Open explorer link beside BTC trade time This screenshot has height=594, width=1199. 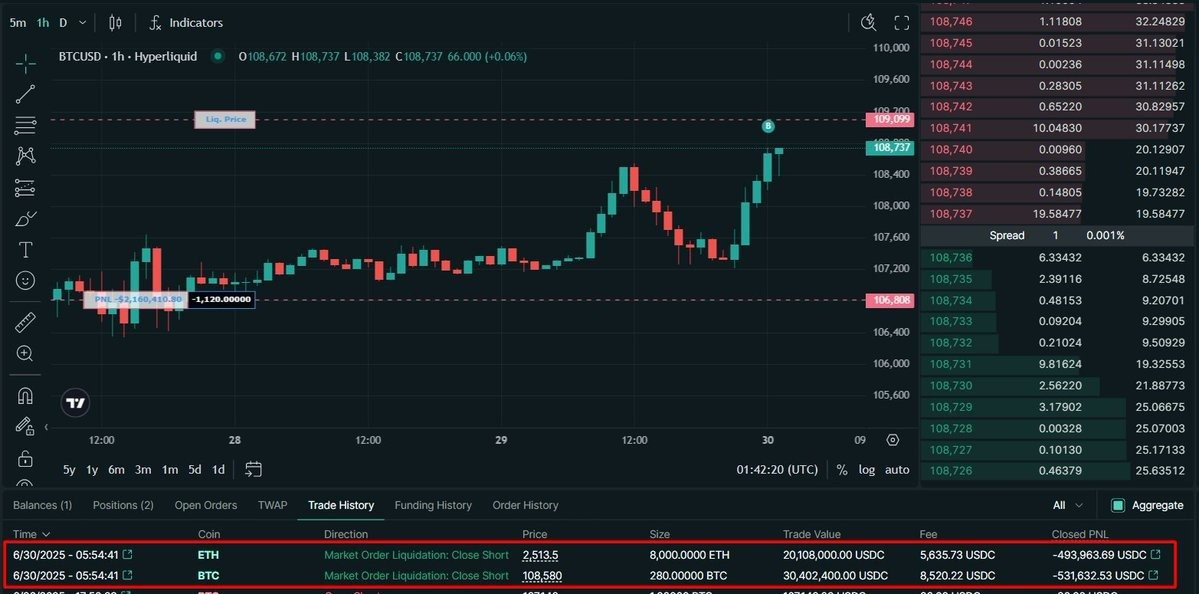[x=128, y=575]
